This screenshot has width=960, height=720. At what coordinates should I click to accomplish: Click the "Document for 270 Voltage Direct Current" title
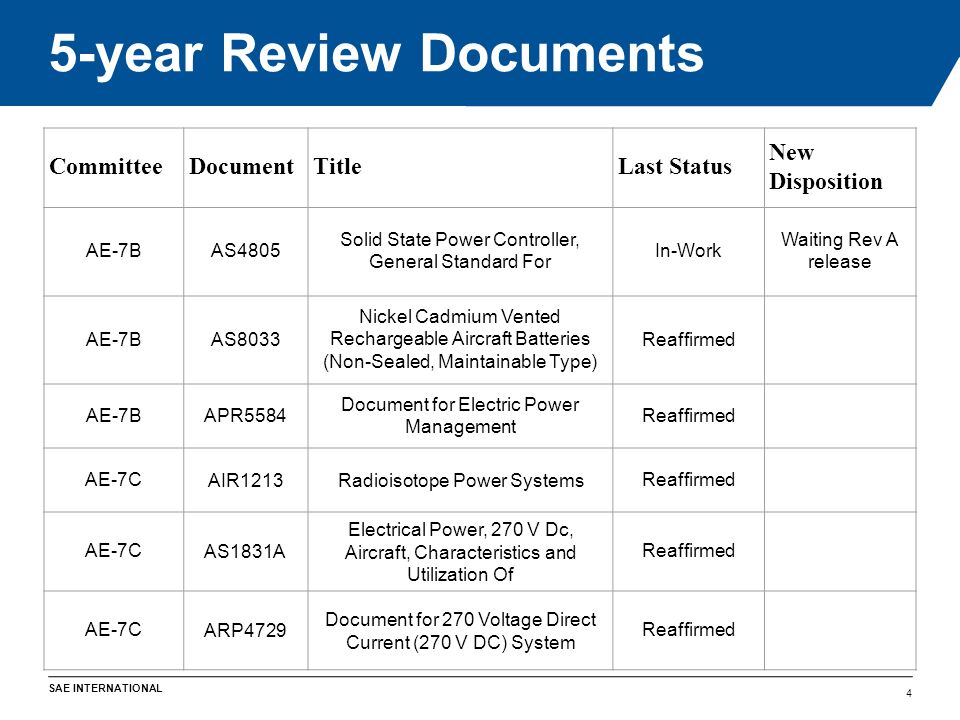point(460,631)
